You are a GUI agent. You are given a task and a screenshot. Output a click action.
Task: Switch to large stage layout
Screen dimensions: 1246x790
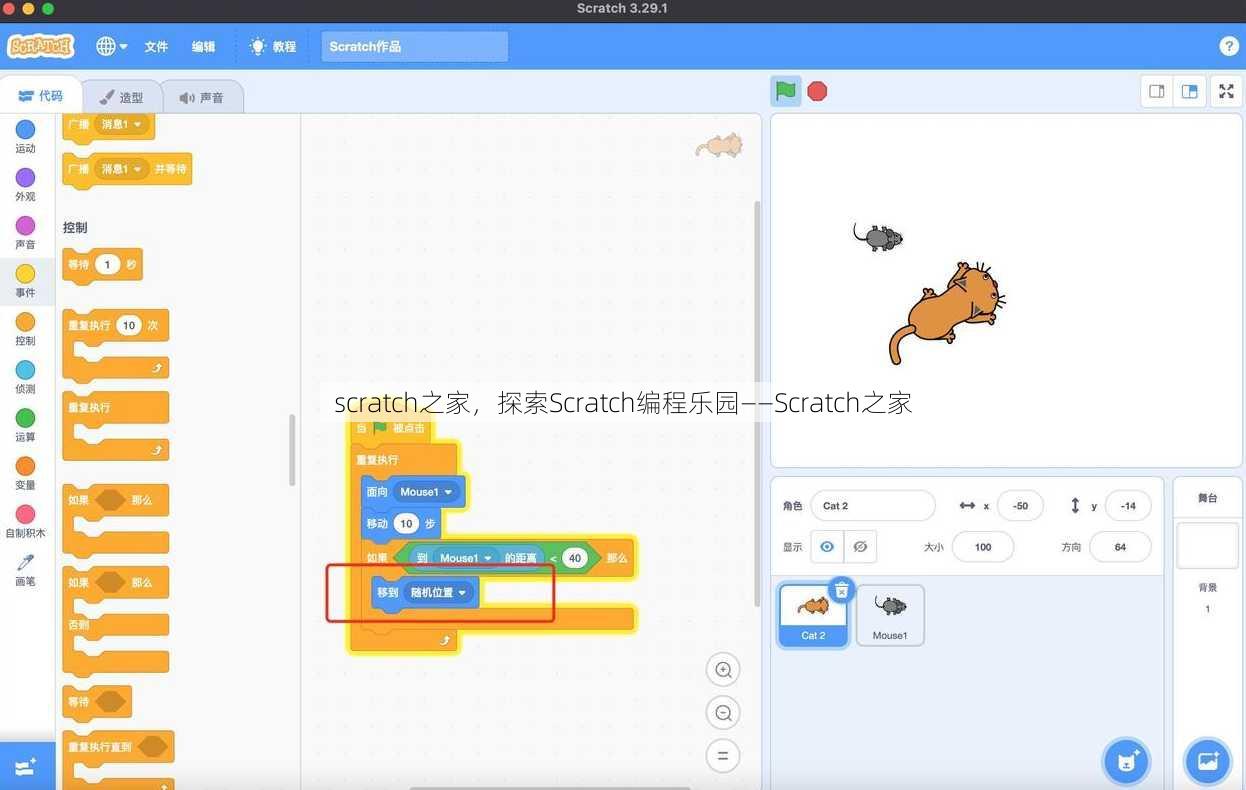click(1189, 91)
